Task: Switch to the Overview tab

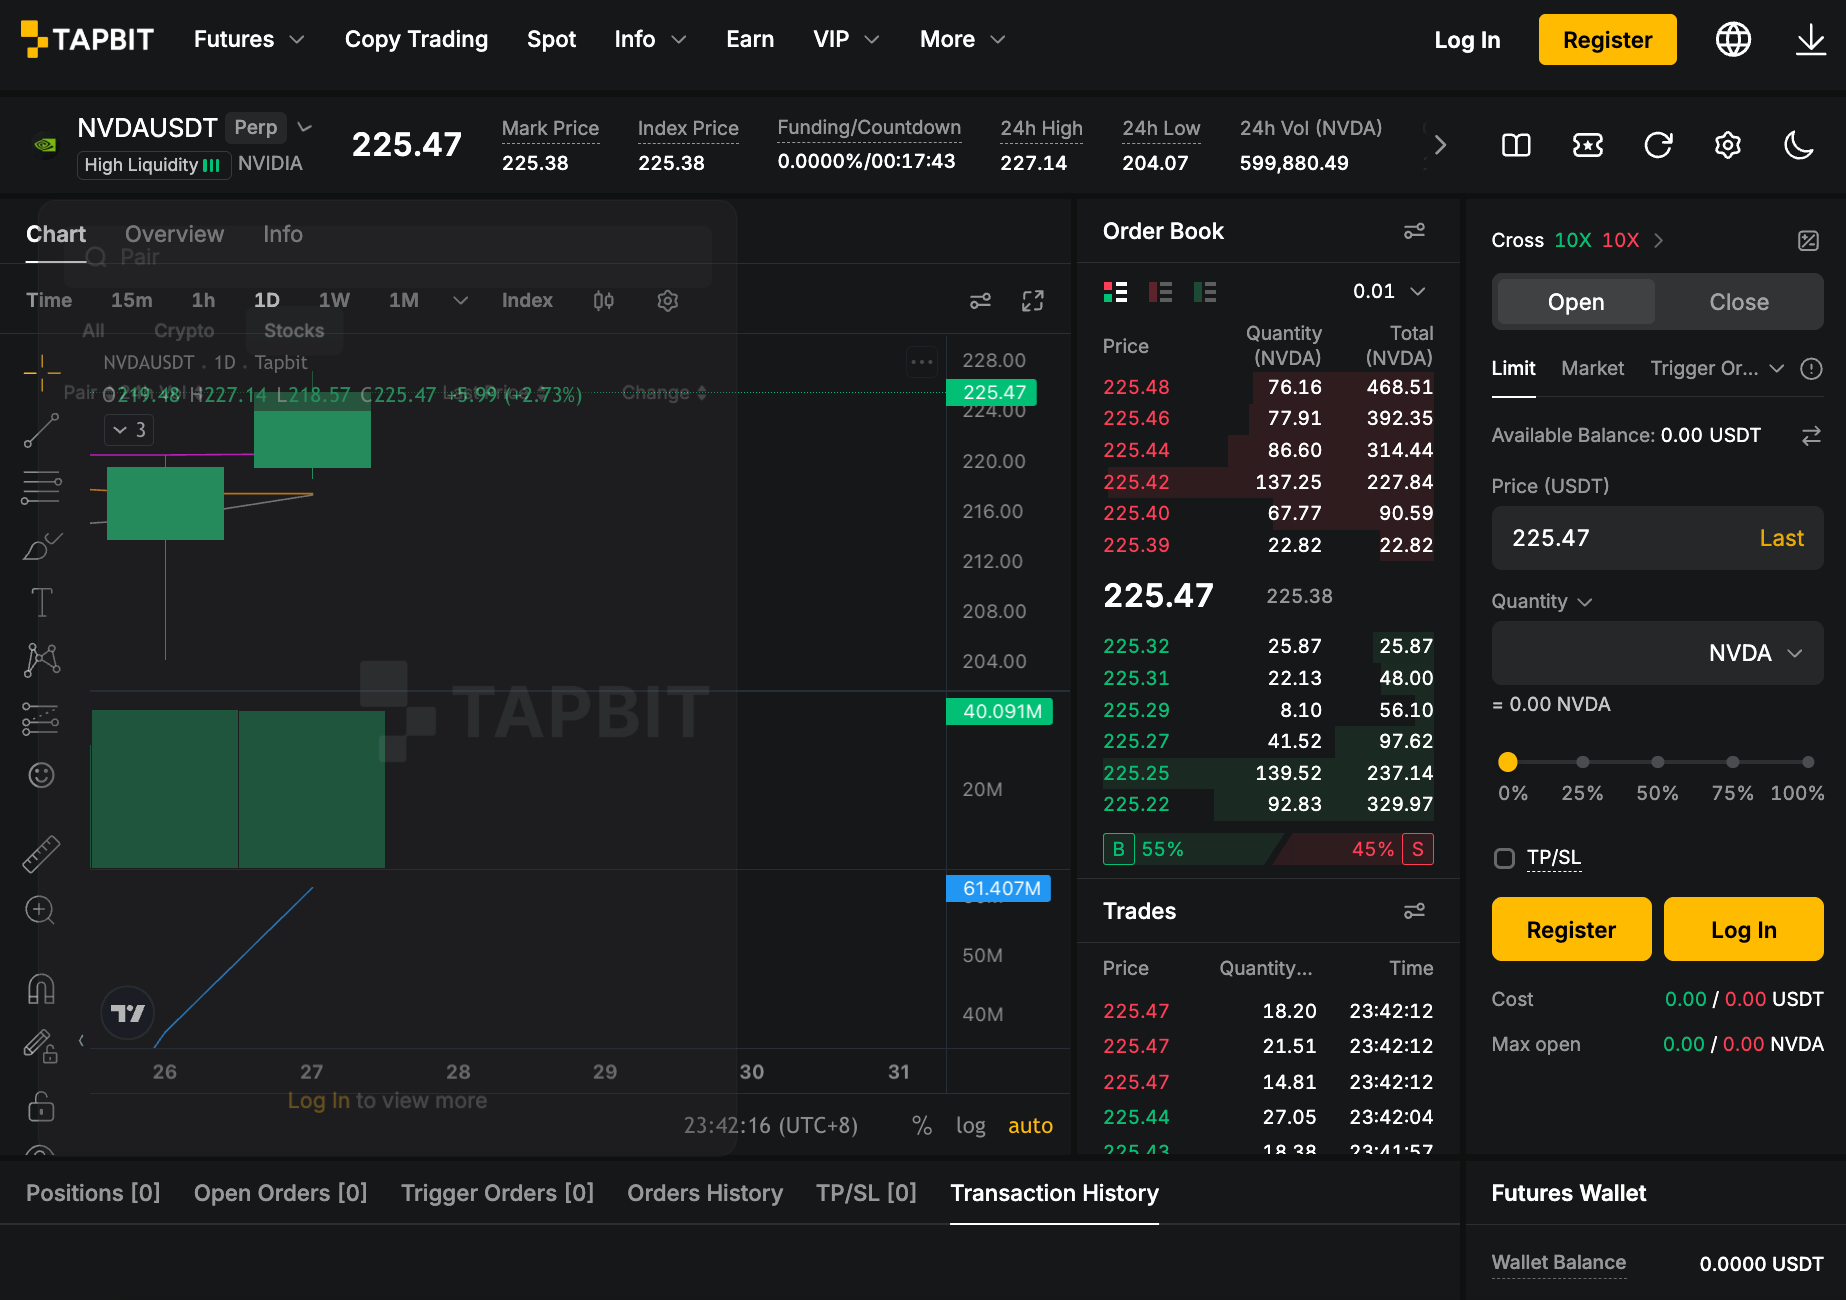Action: (x=174, y=234)
